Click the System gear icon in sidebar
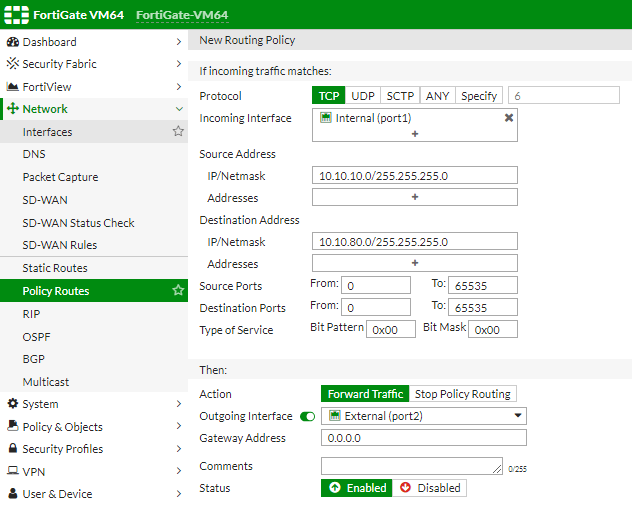The image size is (632, 509). (x=13, y=404)
